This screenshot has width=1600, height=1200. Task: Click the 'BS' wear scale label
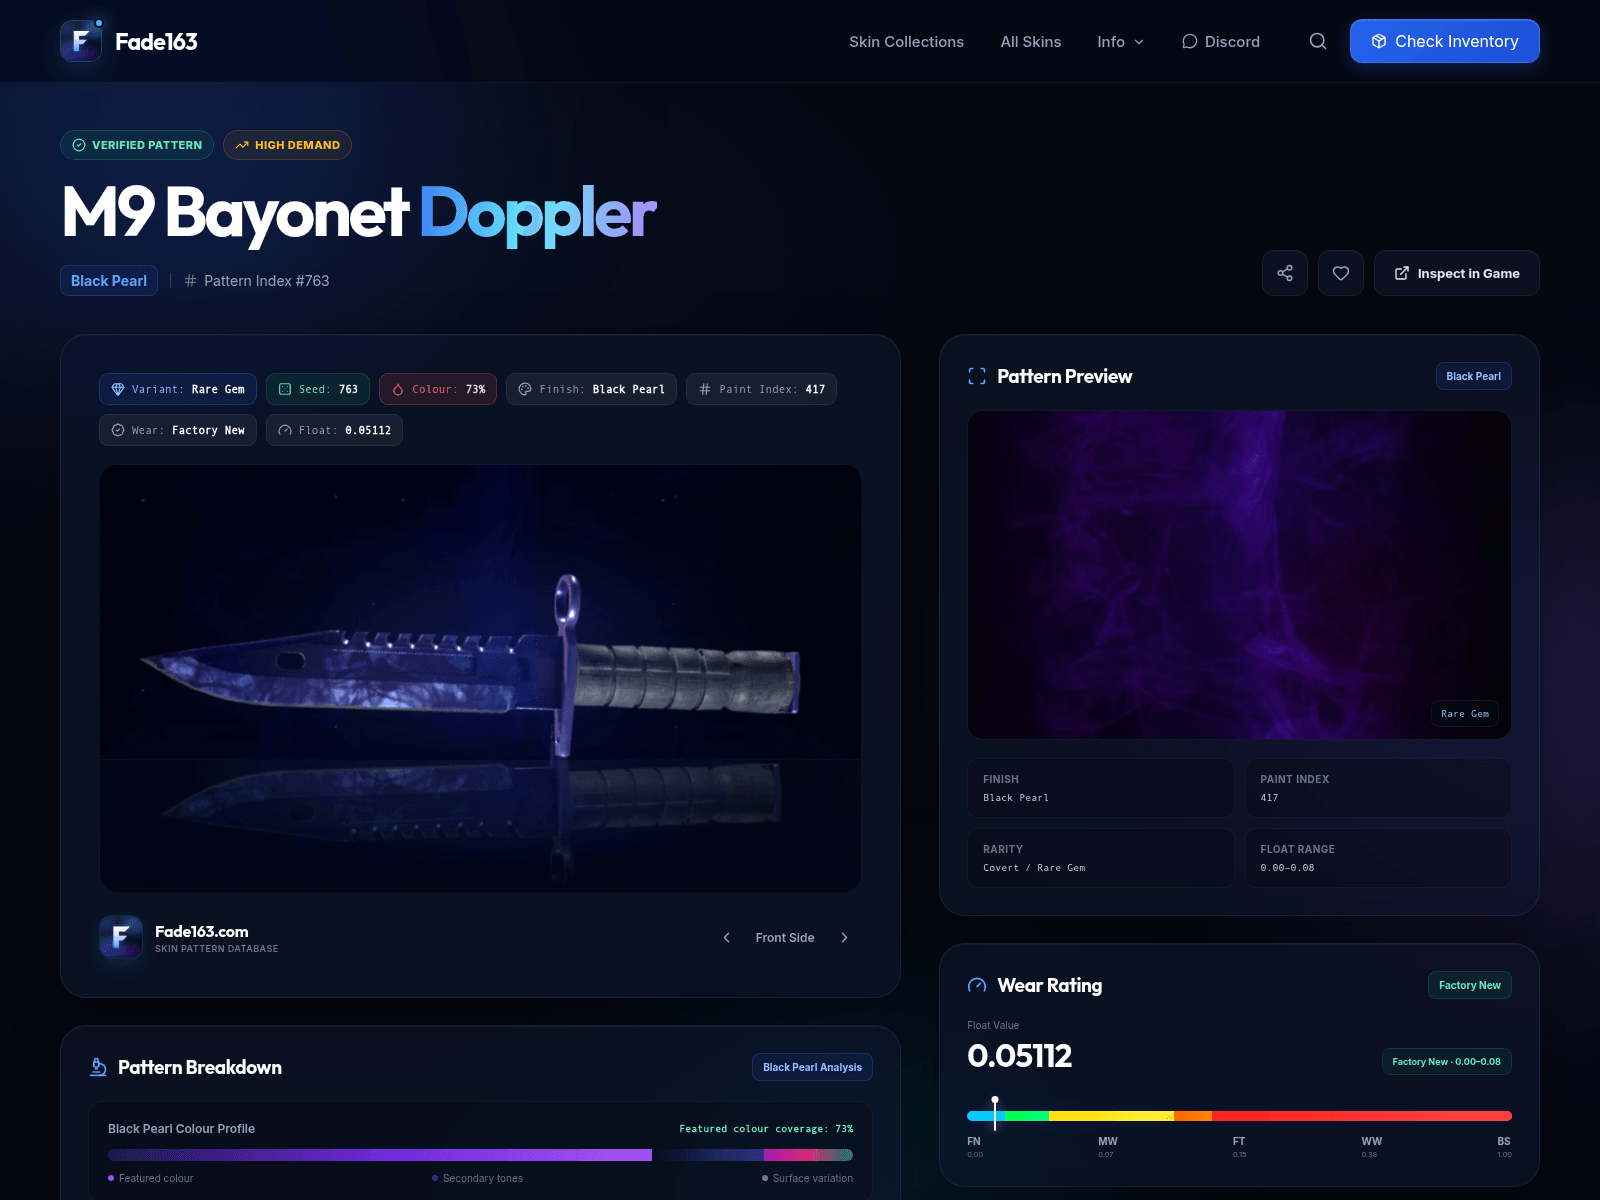[1504, 1141]
